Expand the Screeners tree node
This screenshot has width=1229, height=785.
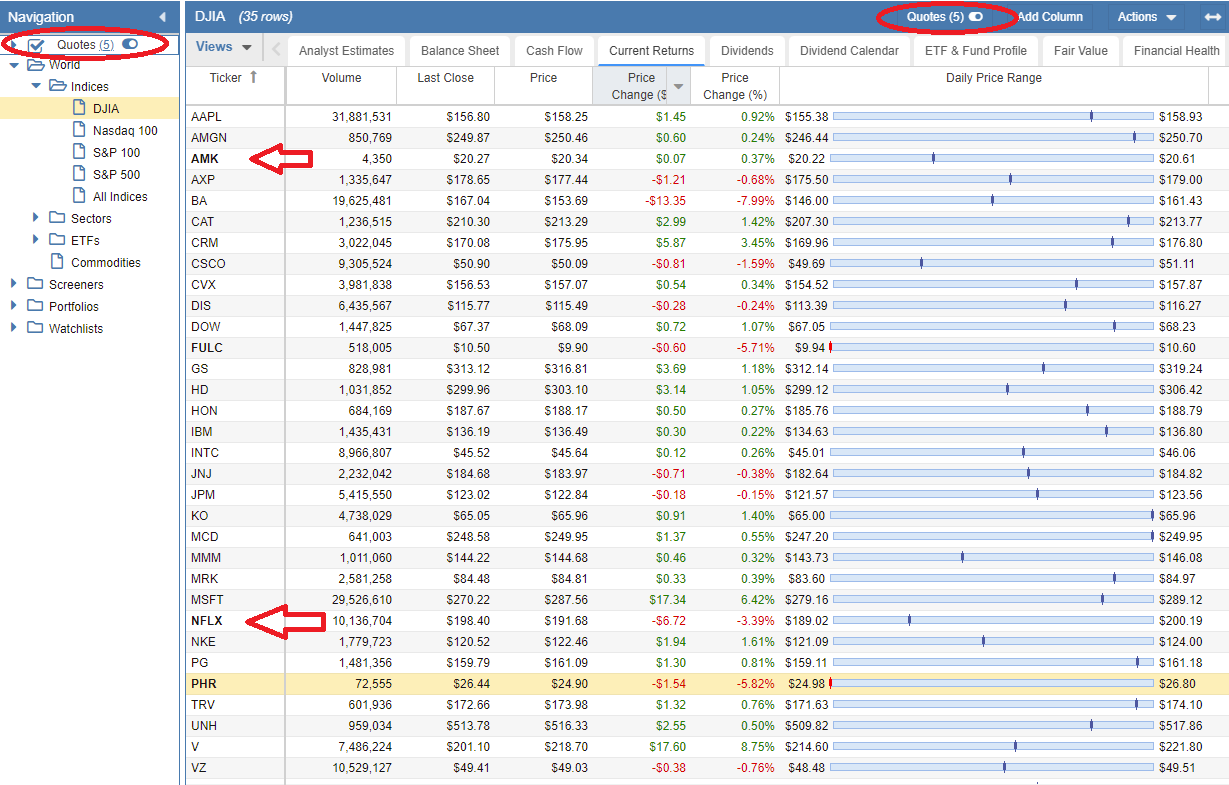pos(14,284)
